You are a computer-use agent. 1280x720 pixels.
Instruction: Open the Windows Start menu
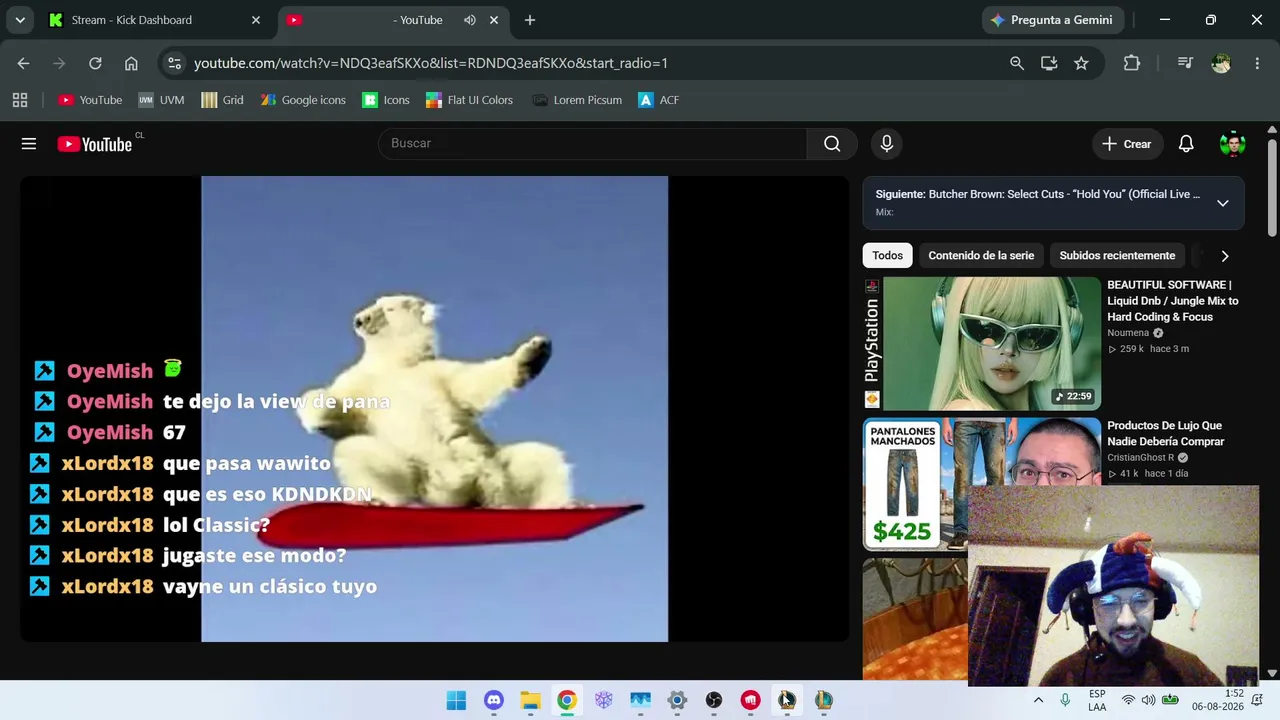(x=456, y=700)
